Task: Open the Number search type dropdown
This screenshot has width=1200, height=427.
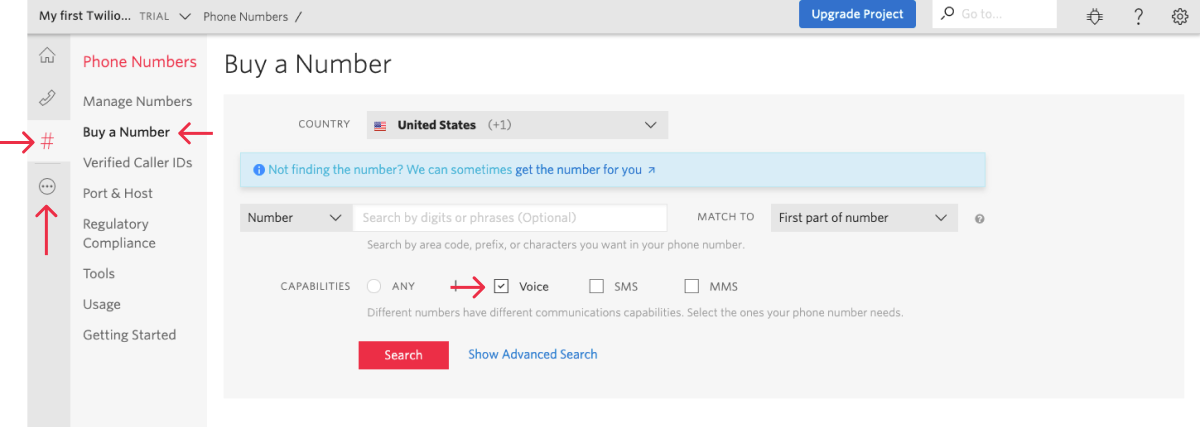Action: (x=295, y=218)
